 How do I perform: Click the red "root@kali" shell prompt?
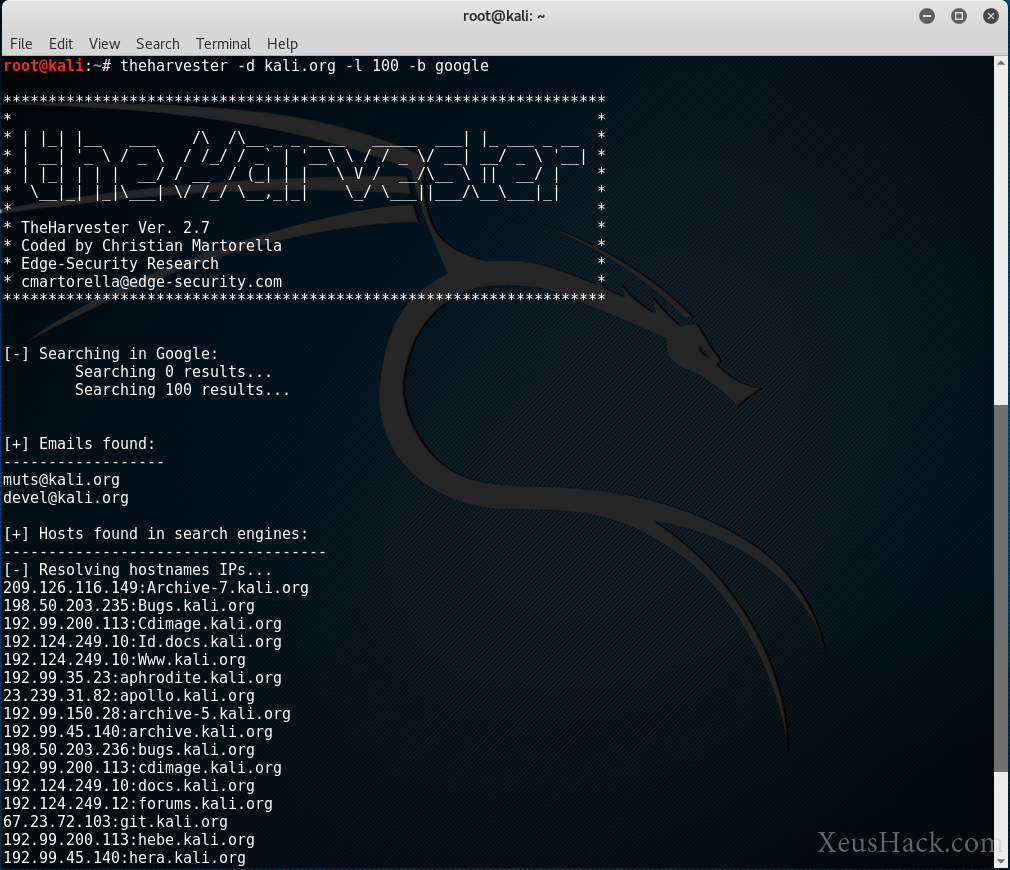click(44, 66)
